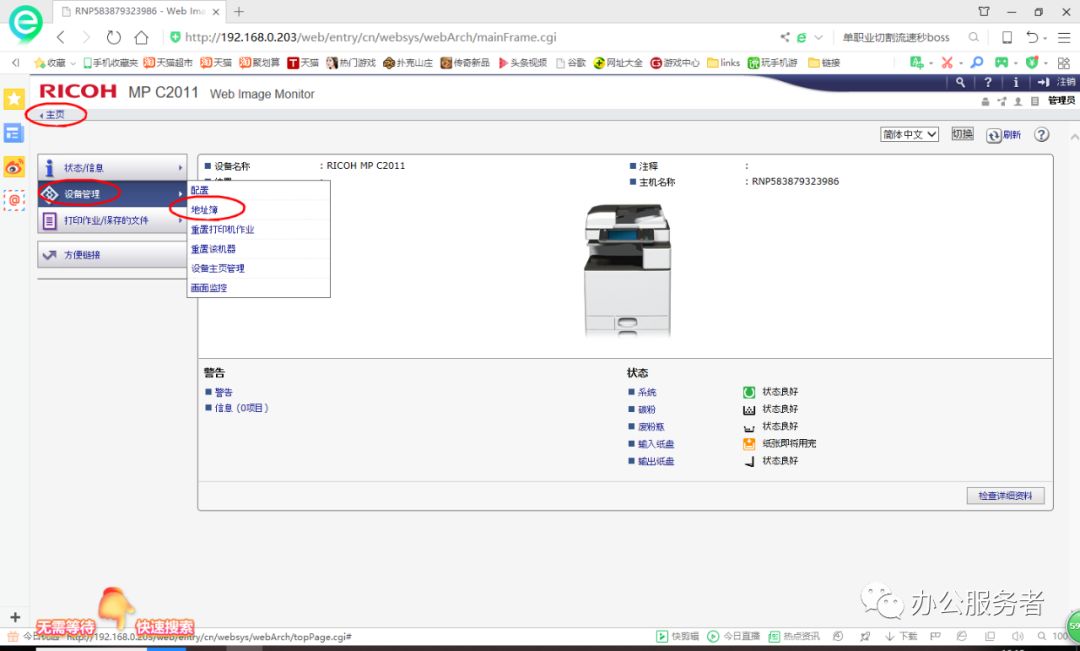Open Ricoh header info "i" icon
1080x651 pixels.
pyautogui.click(x=1015, y=82)
